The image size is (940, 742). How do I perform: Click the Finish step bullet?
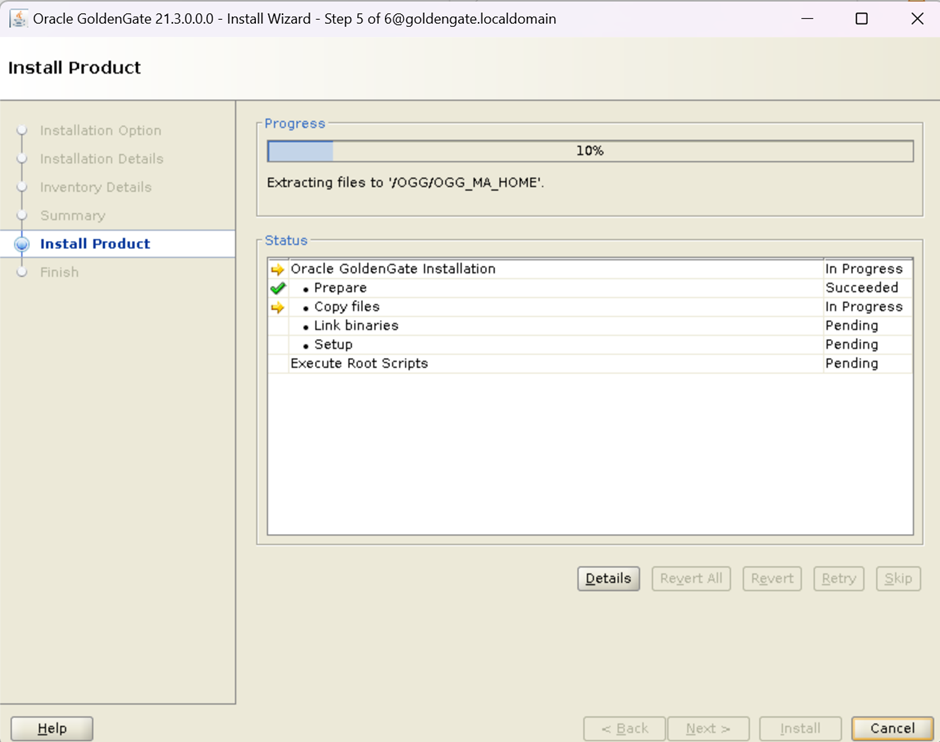pyautogui.click(x=22, y=272)
